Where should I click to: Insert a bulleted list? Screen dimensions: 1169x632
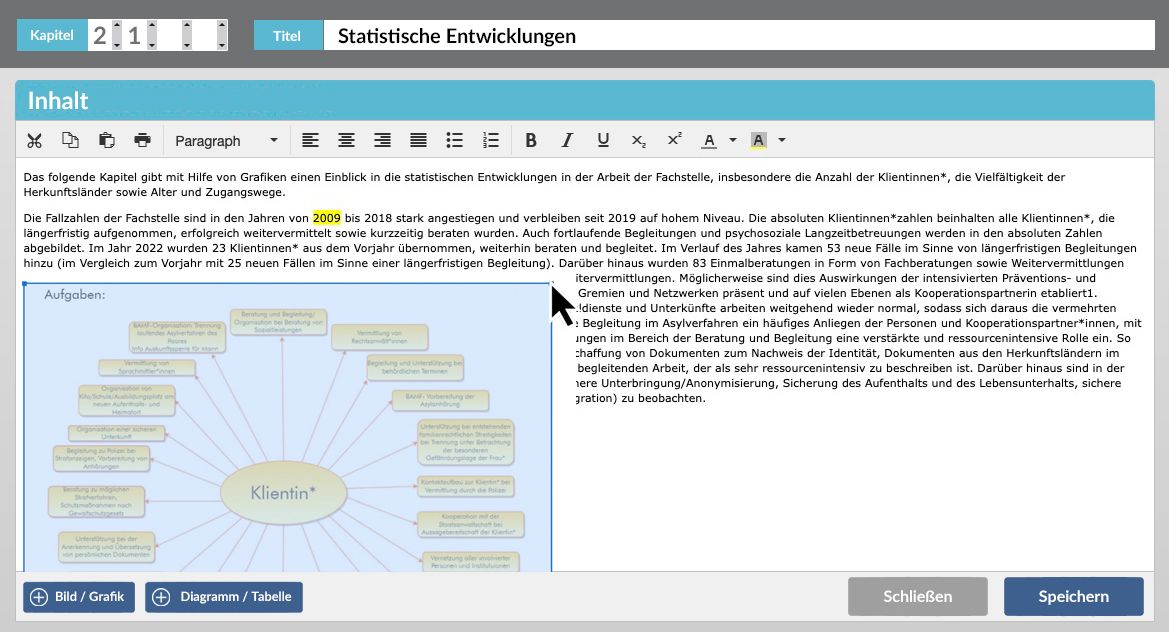tap(454, 140)
